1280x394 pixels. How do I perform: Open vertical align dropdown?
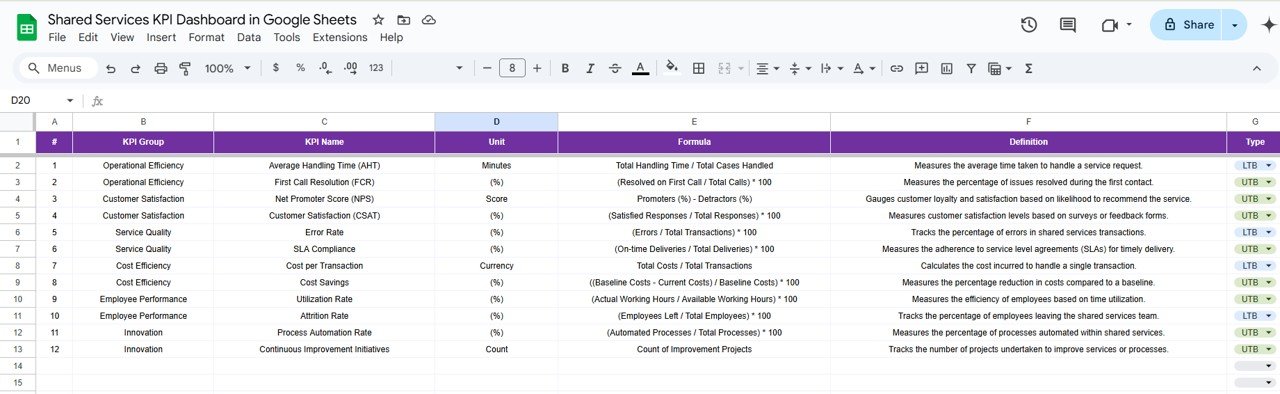pos(799,68)
